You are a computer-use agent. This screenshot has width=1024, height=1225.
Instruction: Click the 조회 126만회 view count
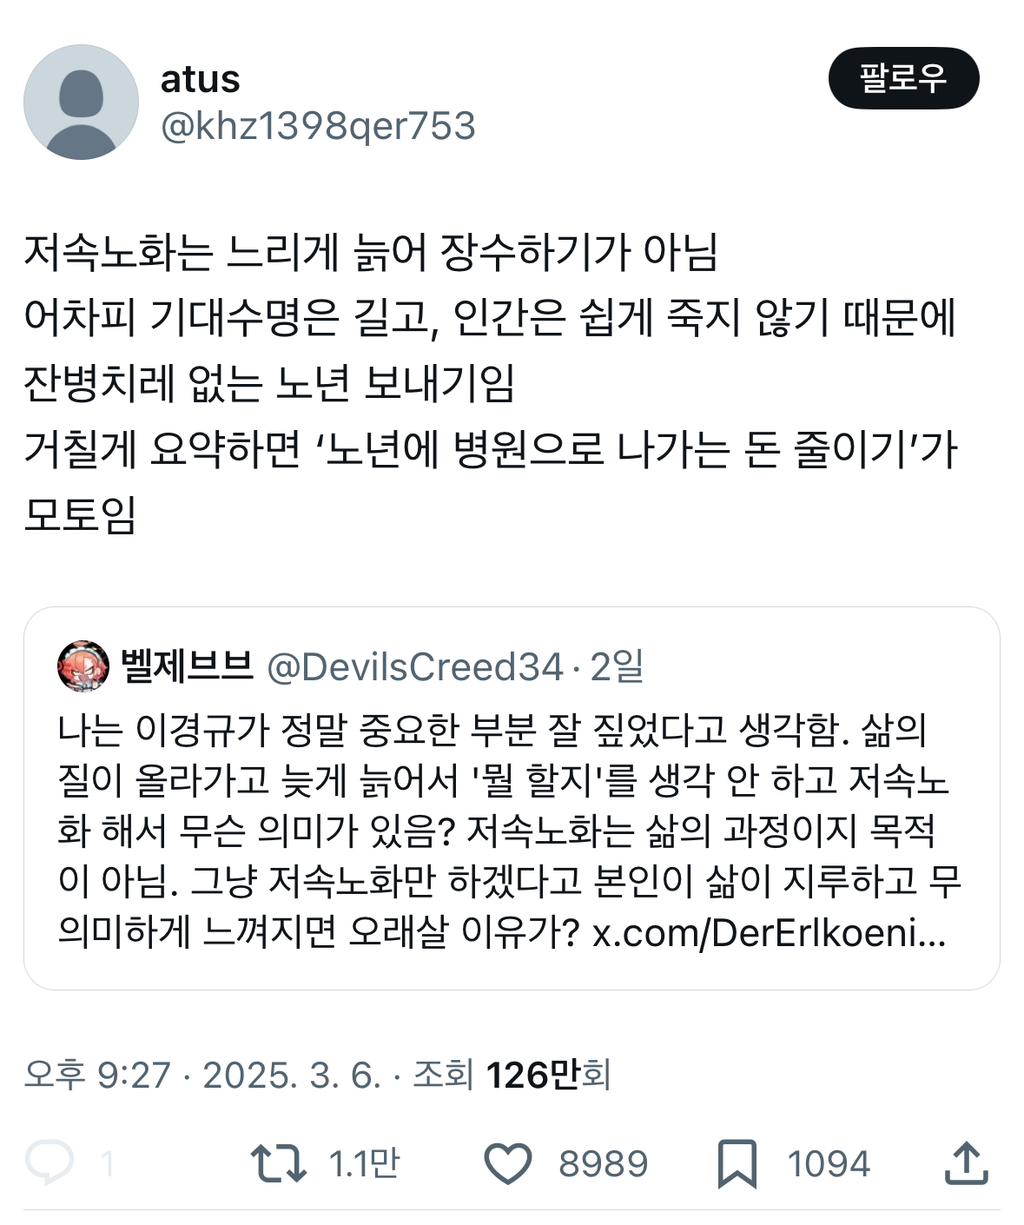[x=511, y=1075]
